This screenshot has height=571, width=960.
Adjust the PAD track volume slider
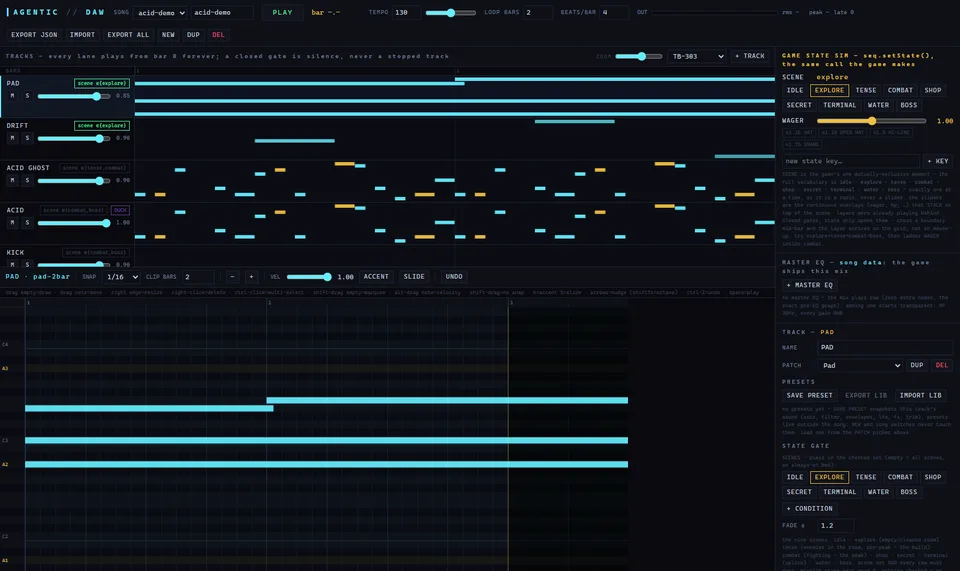click(74, 96)
